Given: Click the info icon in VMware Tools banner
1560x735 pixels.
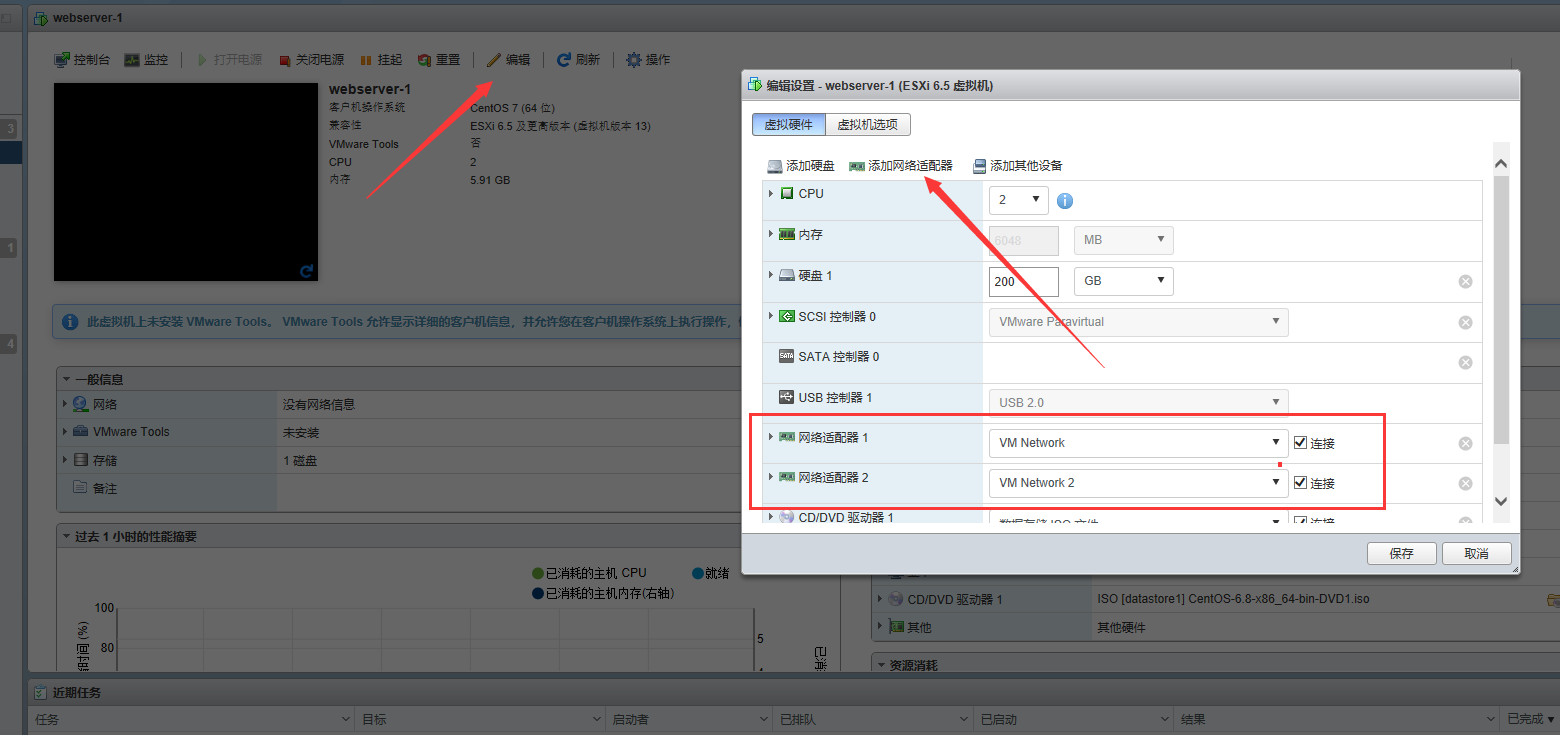Looking at the screenshot, I should point(70,323).
